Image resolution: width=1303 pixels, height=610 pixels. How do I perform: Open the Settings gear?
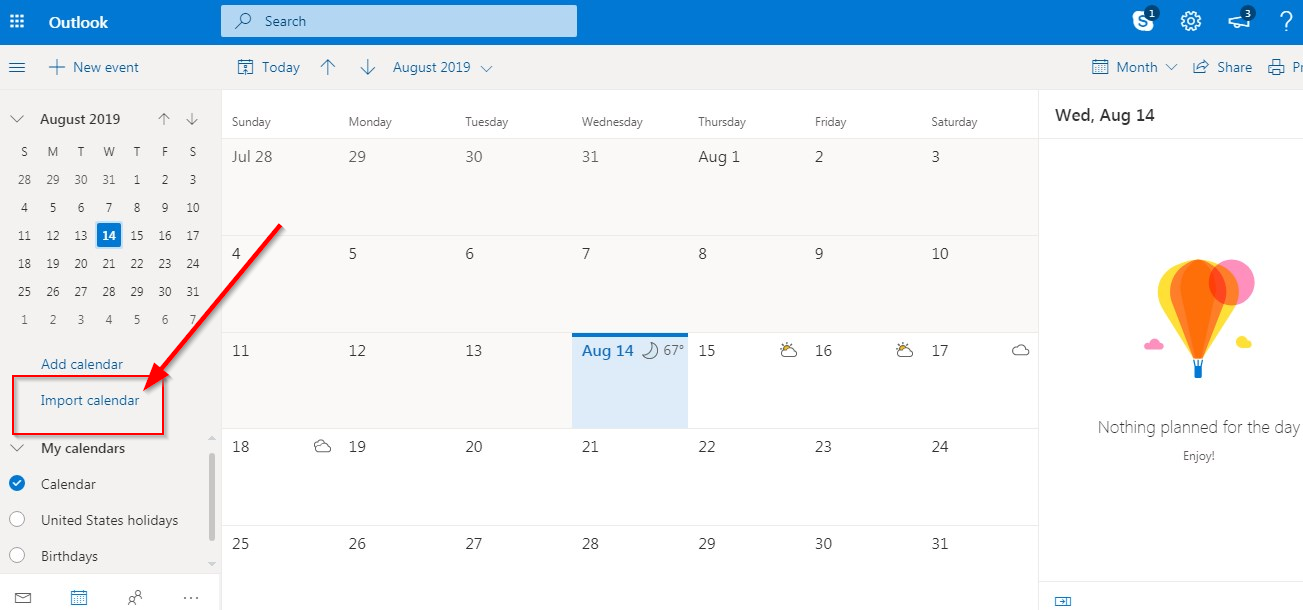(x=1190, y=21)
